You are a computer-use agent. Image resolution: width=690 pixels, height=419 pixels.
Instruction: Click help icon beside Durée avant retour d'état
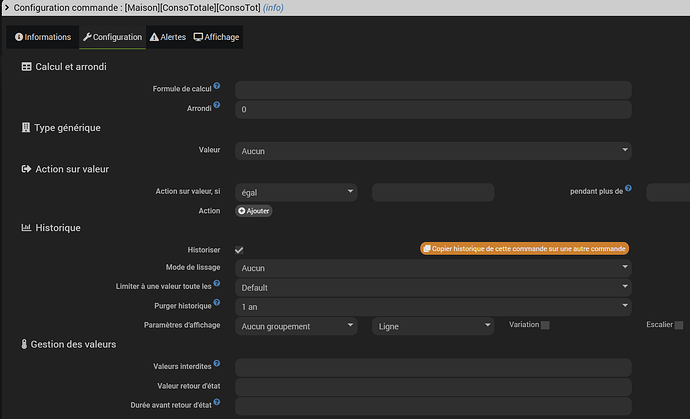click(x=217, y=402)
